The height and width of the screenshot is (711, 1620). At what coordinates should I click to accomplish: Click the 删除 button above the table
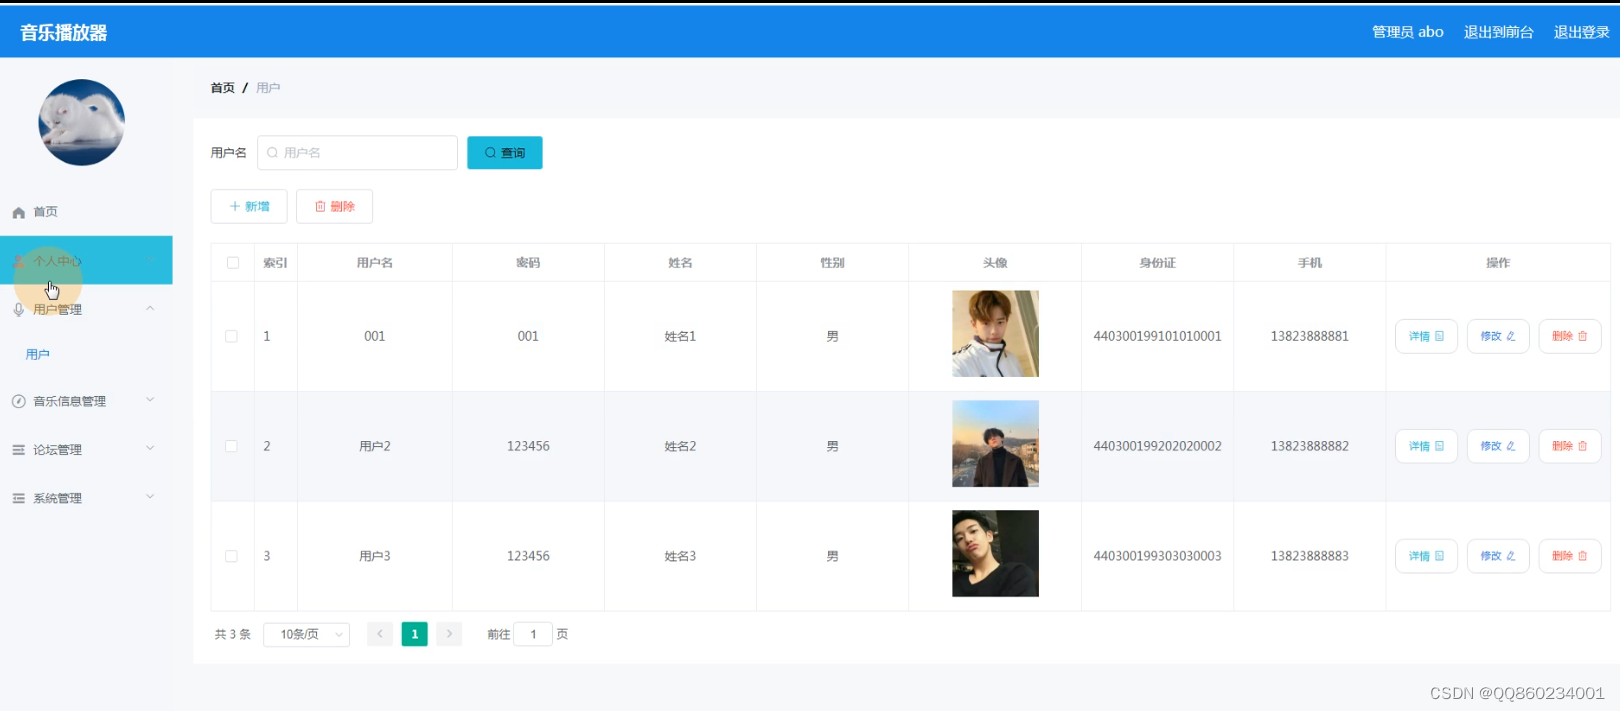point(335,206)
